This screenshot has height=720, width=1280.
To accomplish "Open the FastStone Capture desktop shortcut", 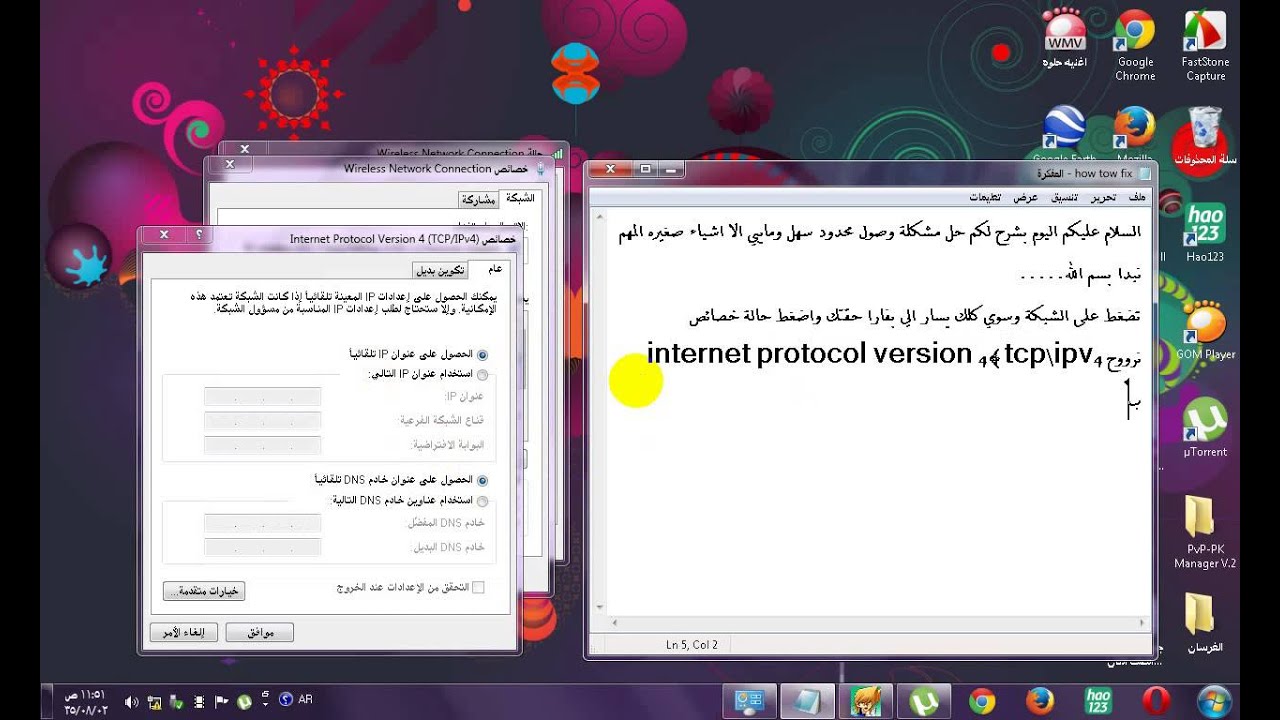I will tap(1205, 45).
